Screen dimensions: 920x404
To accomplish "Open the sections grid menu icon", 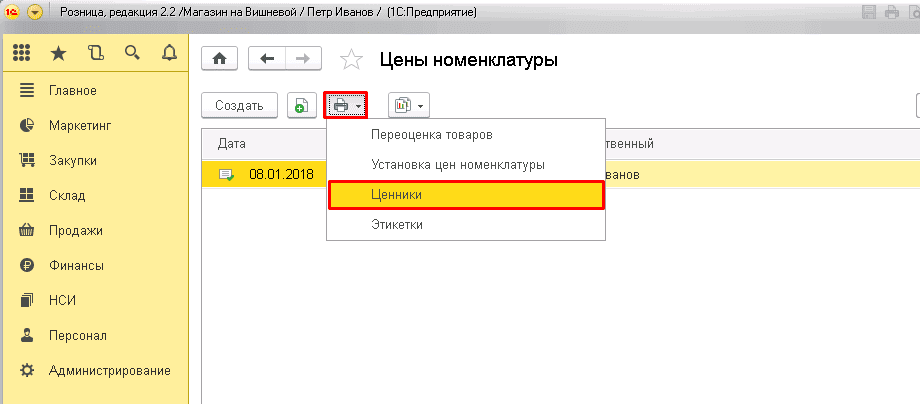I will click(x=21, y=54).
